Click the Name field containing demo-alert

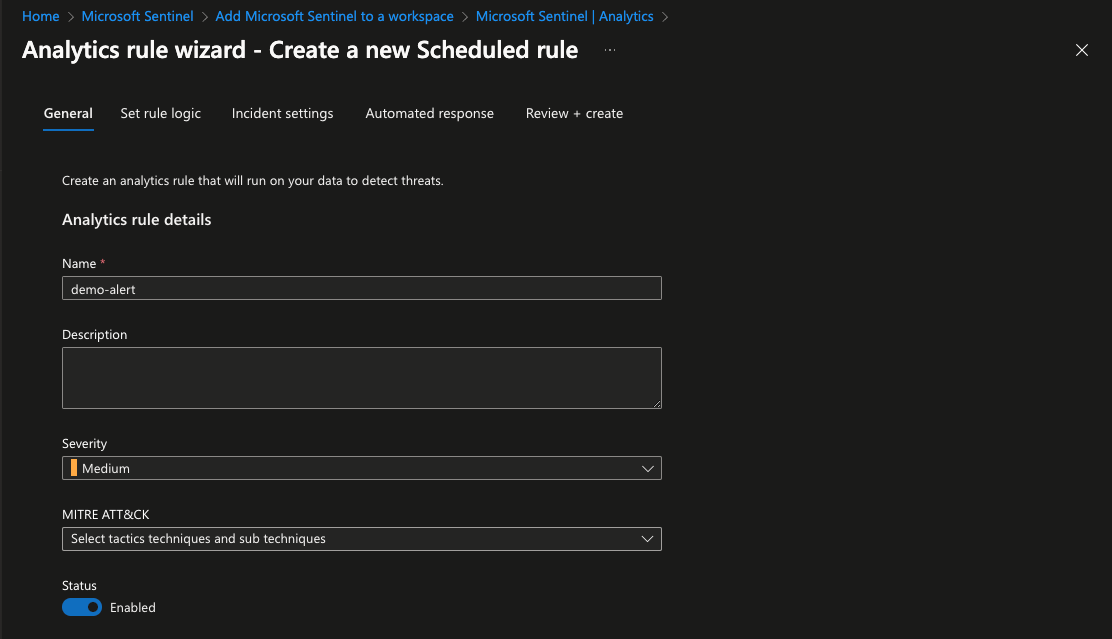(361, 288)
